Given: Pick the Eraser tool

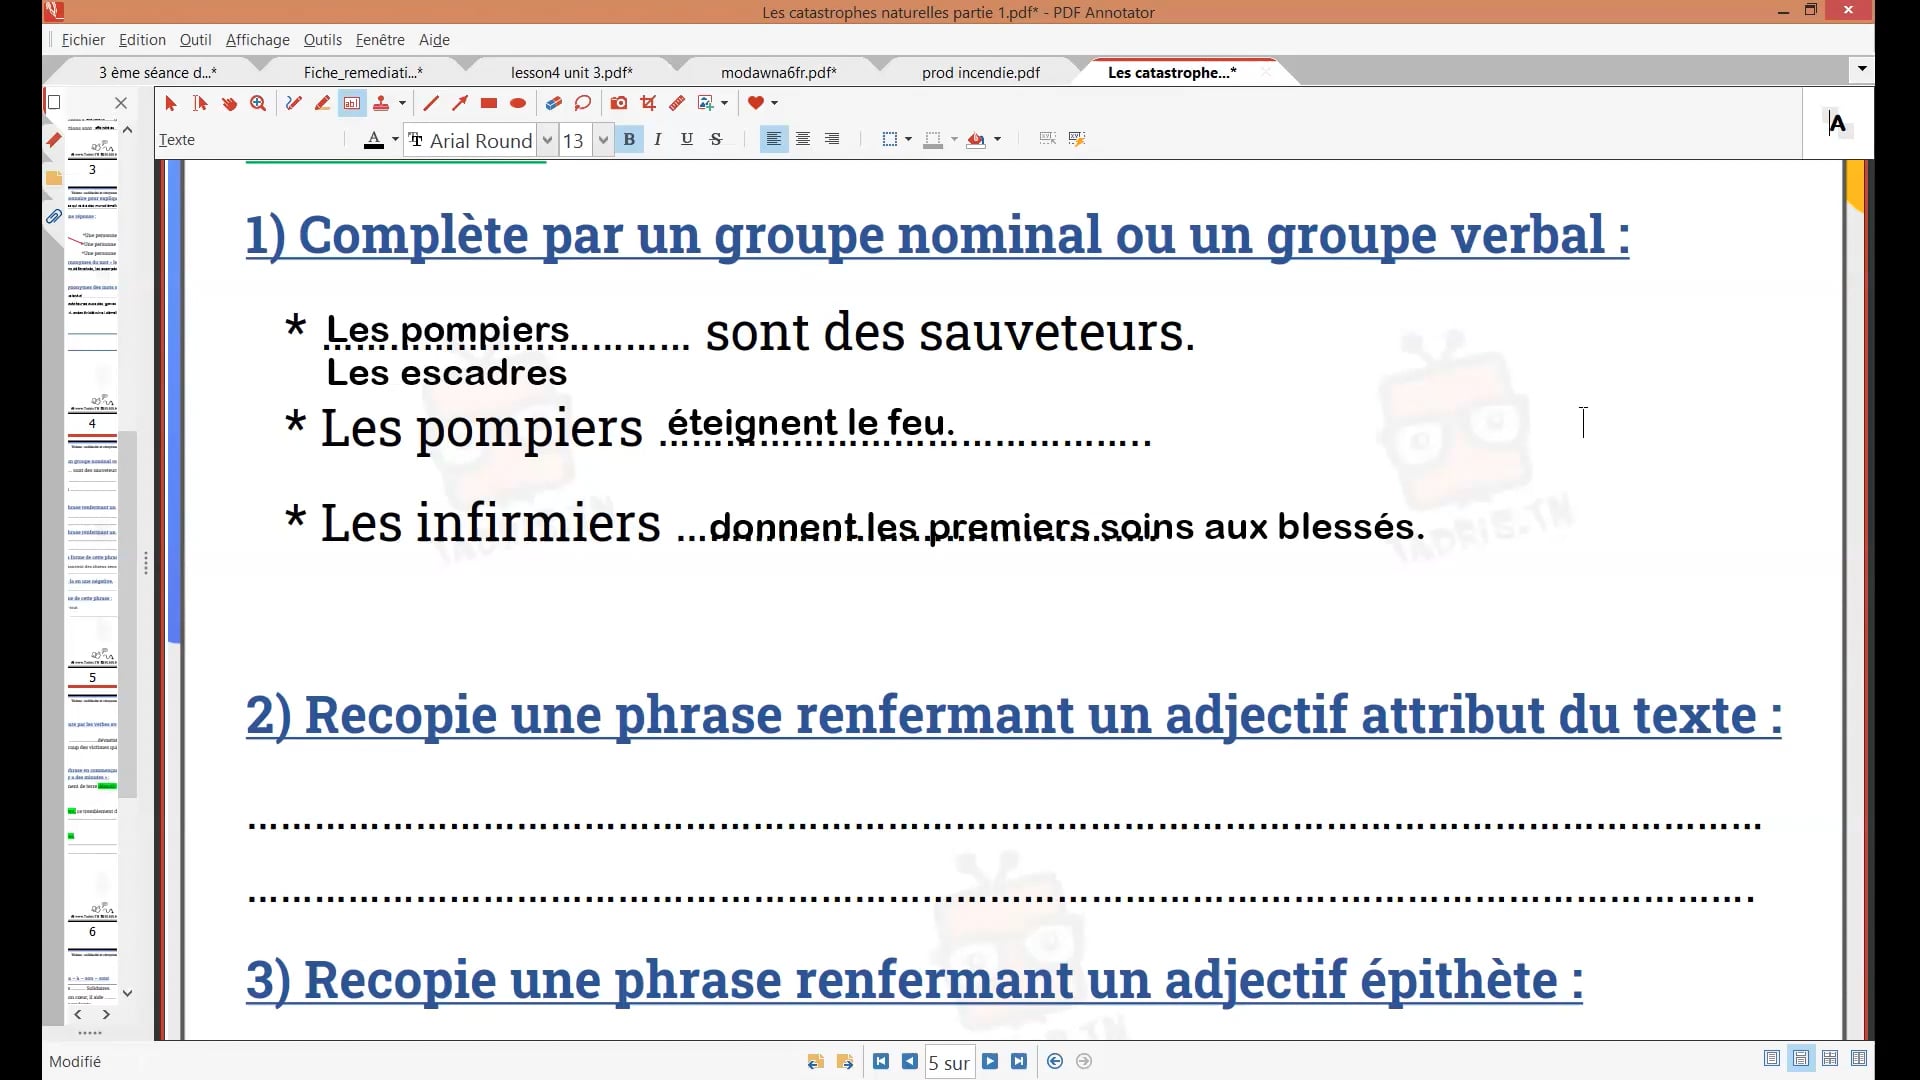Looking at the screenshot, I should [x=553, y=103].
